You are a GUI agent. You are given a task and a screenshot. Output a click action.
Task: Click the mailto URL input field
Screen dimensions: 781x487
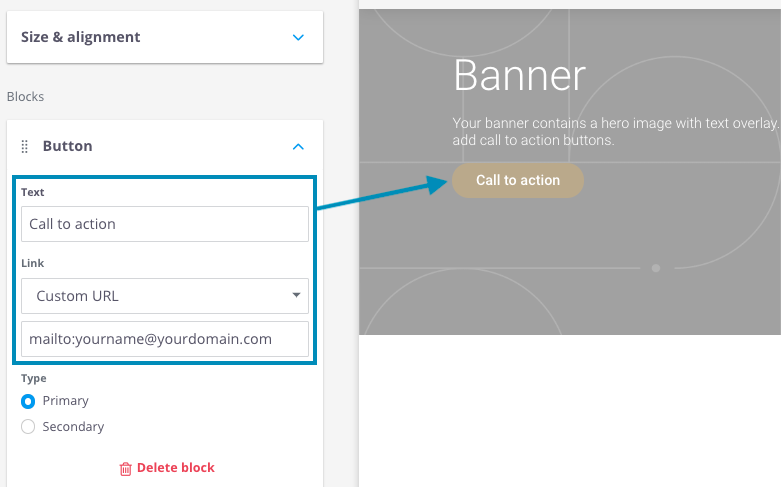165,339
